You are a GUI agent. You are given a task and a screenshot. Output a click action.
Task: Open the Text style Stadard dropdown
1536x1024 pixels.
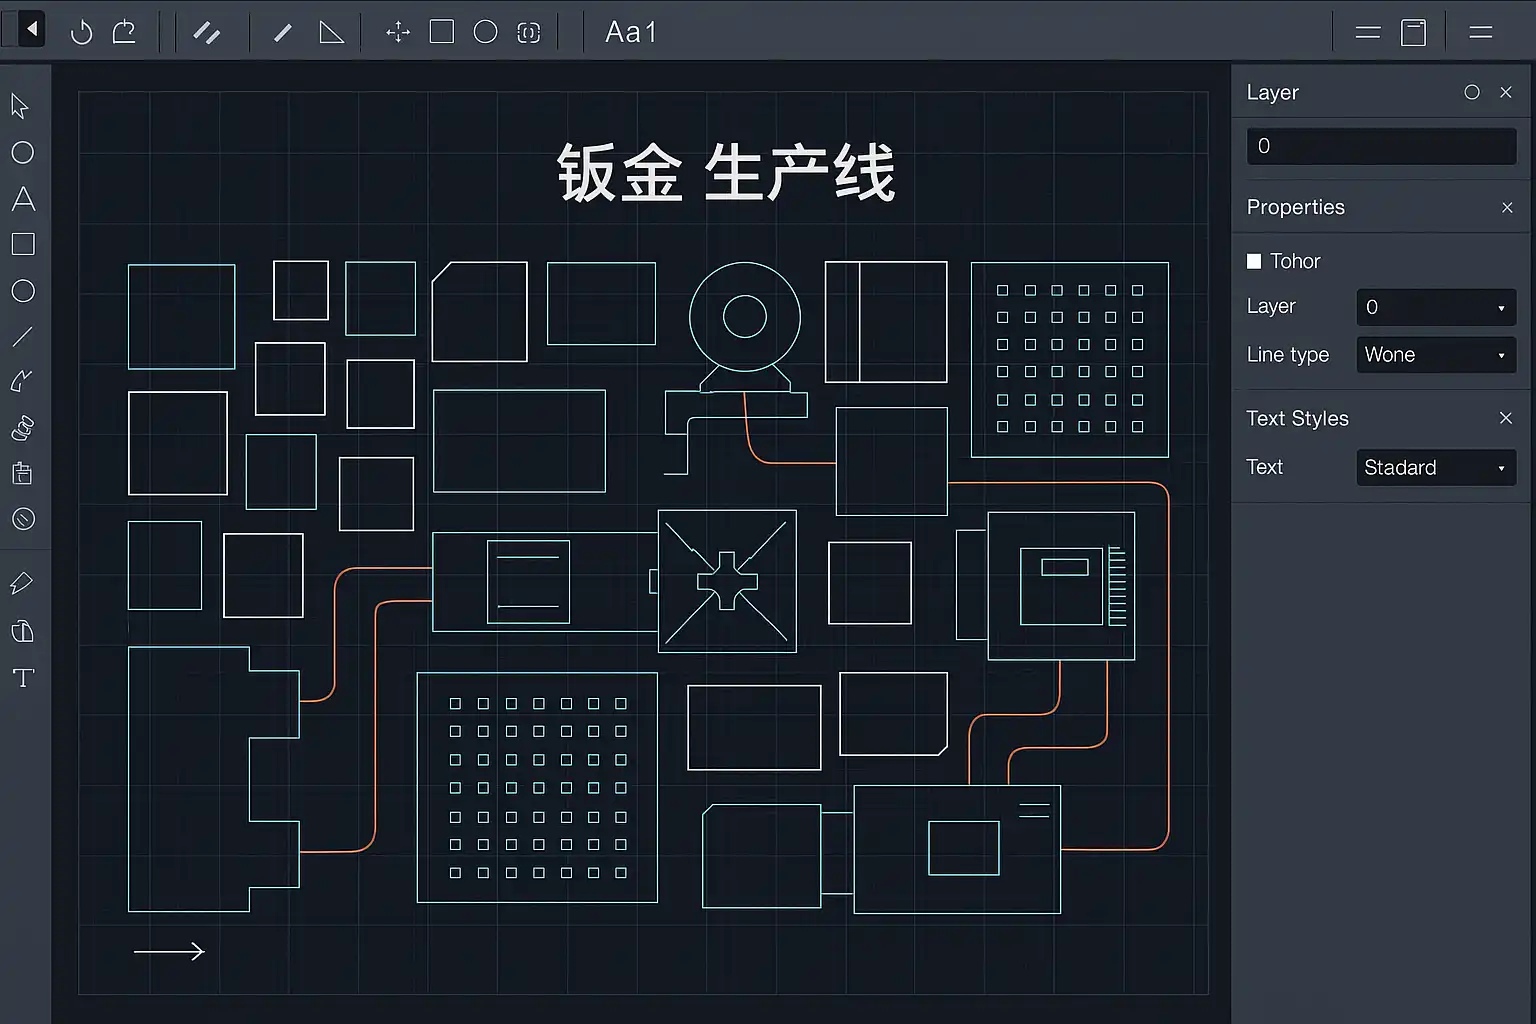1435,468
